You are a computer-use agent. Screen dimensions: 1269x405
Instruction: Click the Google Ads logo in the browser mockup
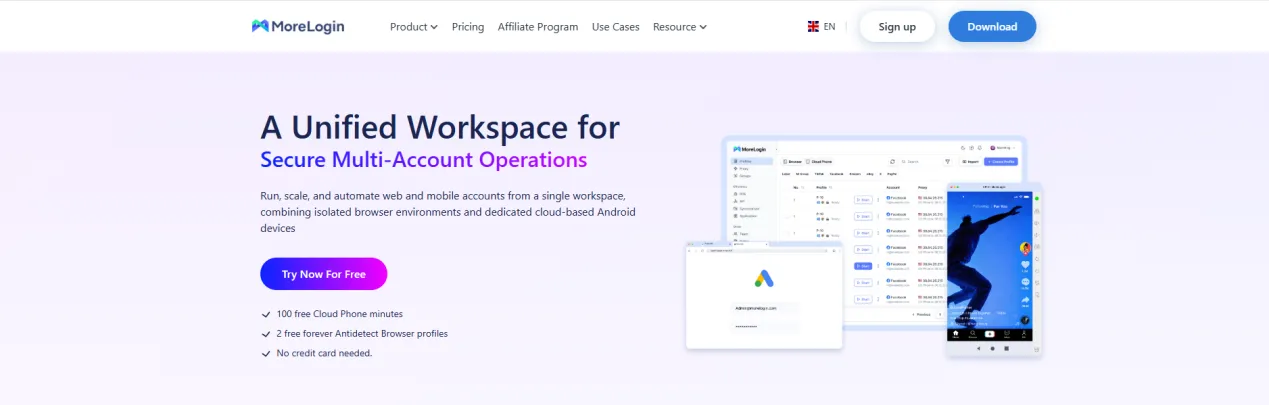(763, 278)
